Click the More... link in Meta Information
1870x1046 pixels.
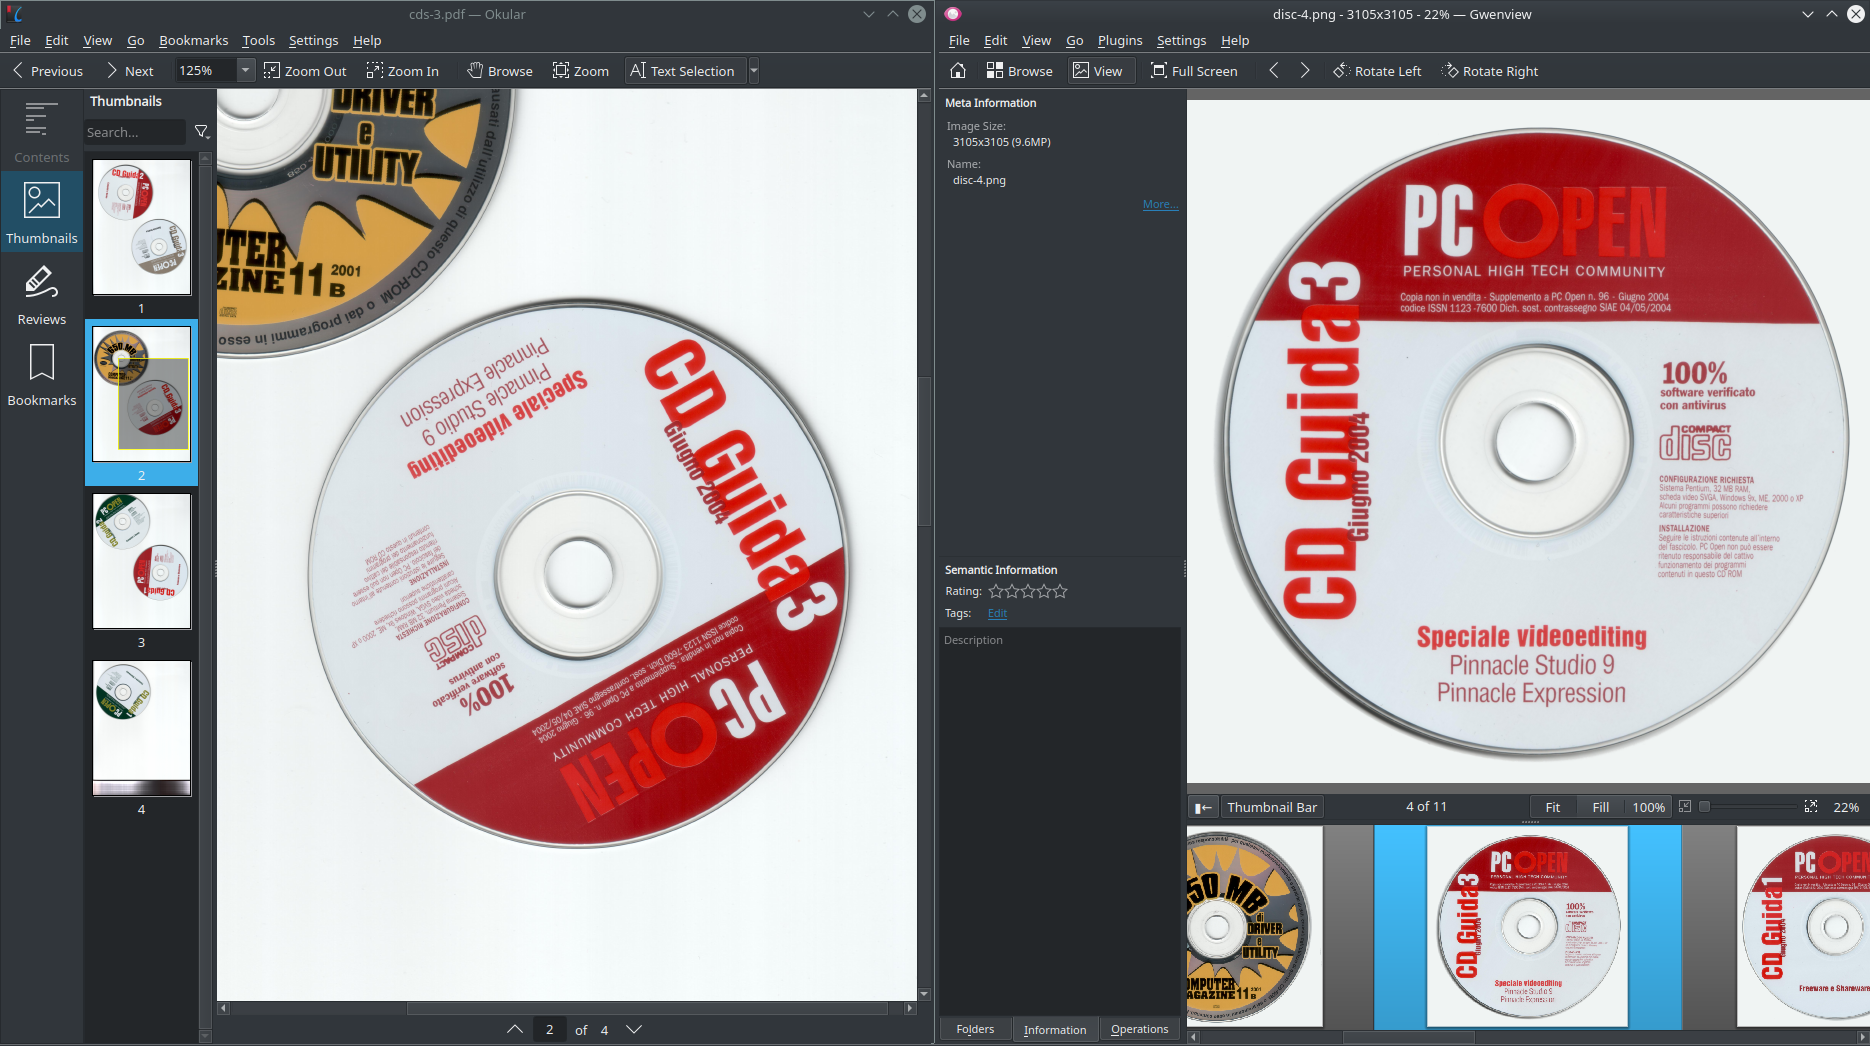(x=1160, y=204)
